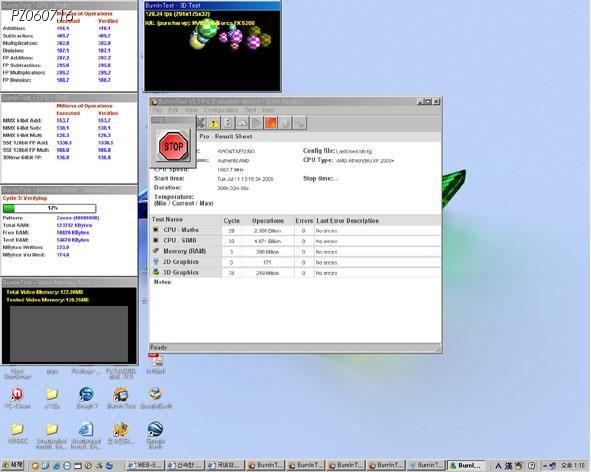Open the Adobe PDF desktop icon
The image size is (591, 472).
tap(155, 363)
